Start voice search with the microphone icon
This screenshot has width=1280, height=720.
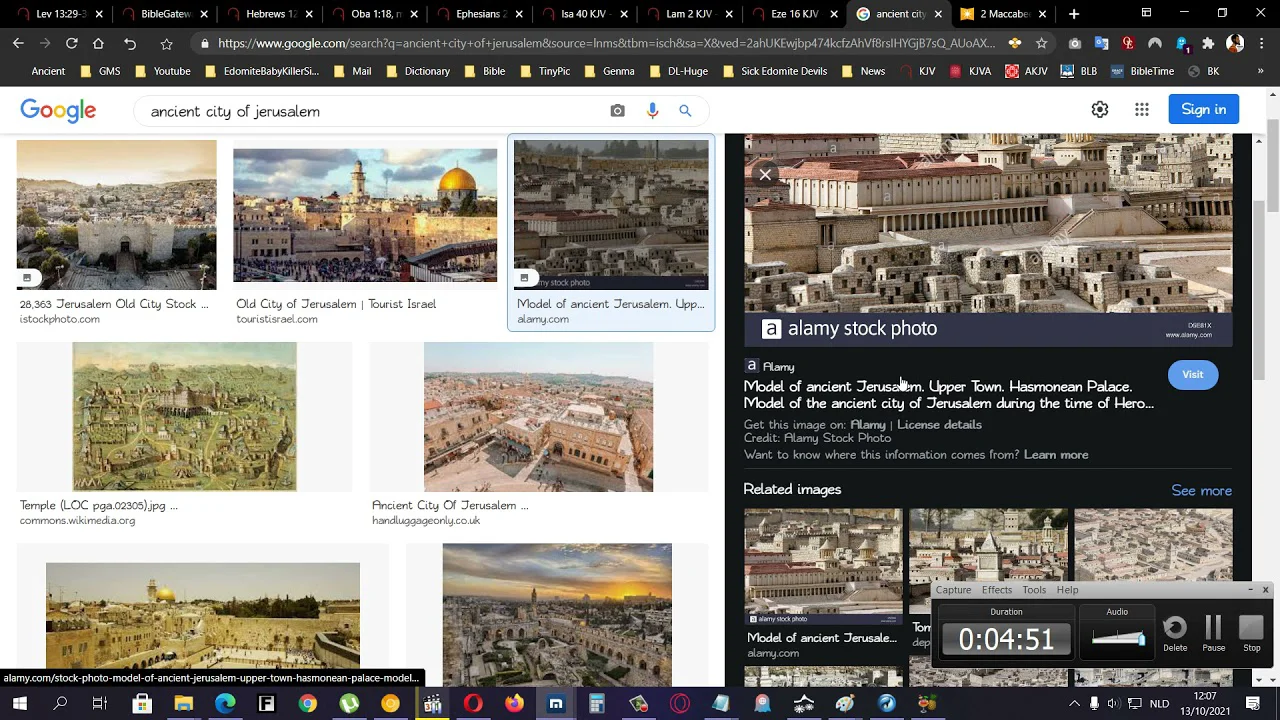click(652, 111)
